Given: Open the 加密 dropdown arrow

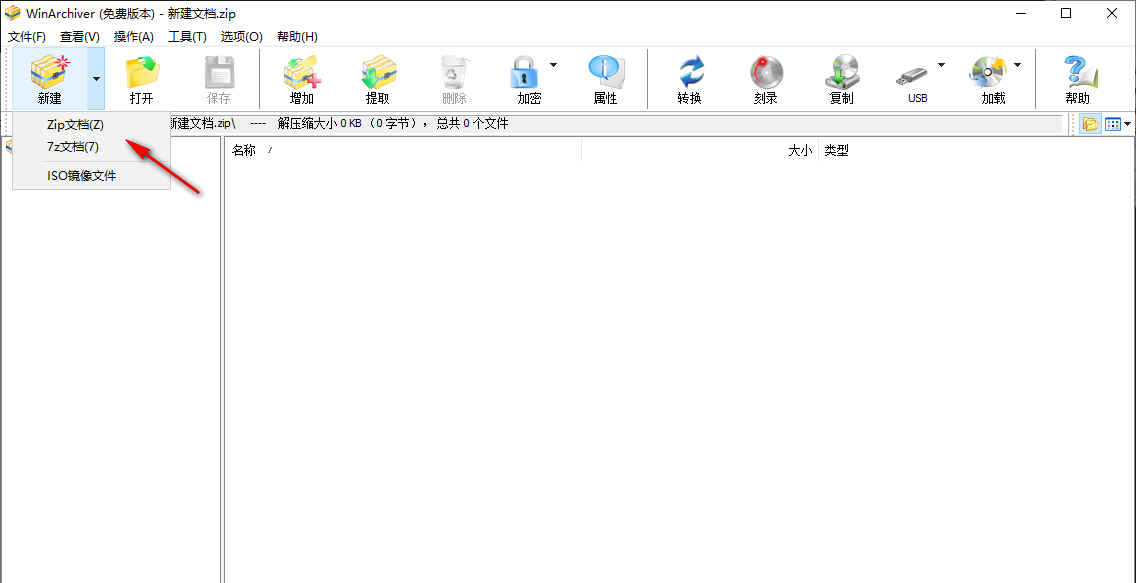Looking at the screenshot, I should (x=554, y=65).
